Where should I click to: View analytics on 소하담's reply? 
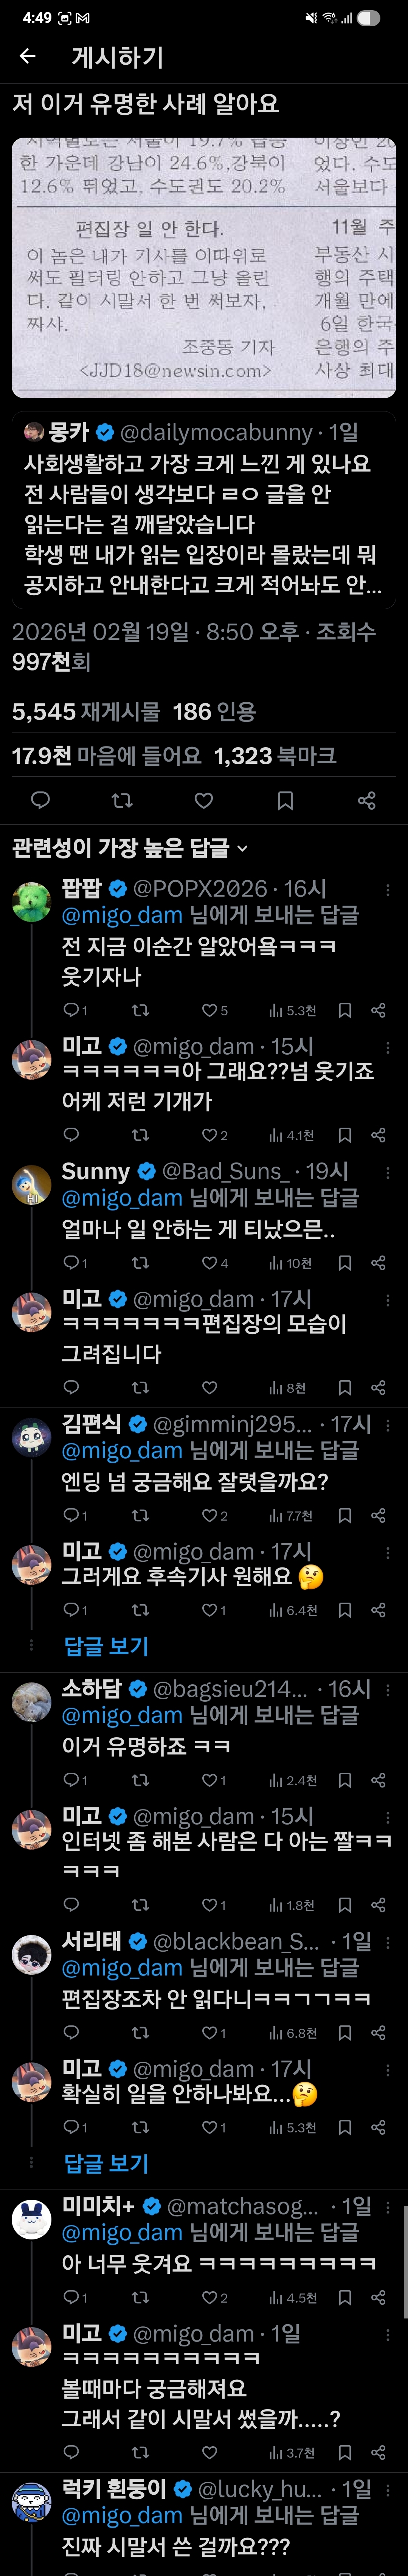(293, 1780)
